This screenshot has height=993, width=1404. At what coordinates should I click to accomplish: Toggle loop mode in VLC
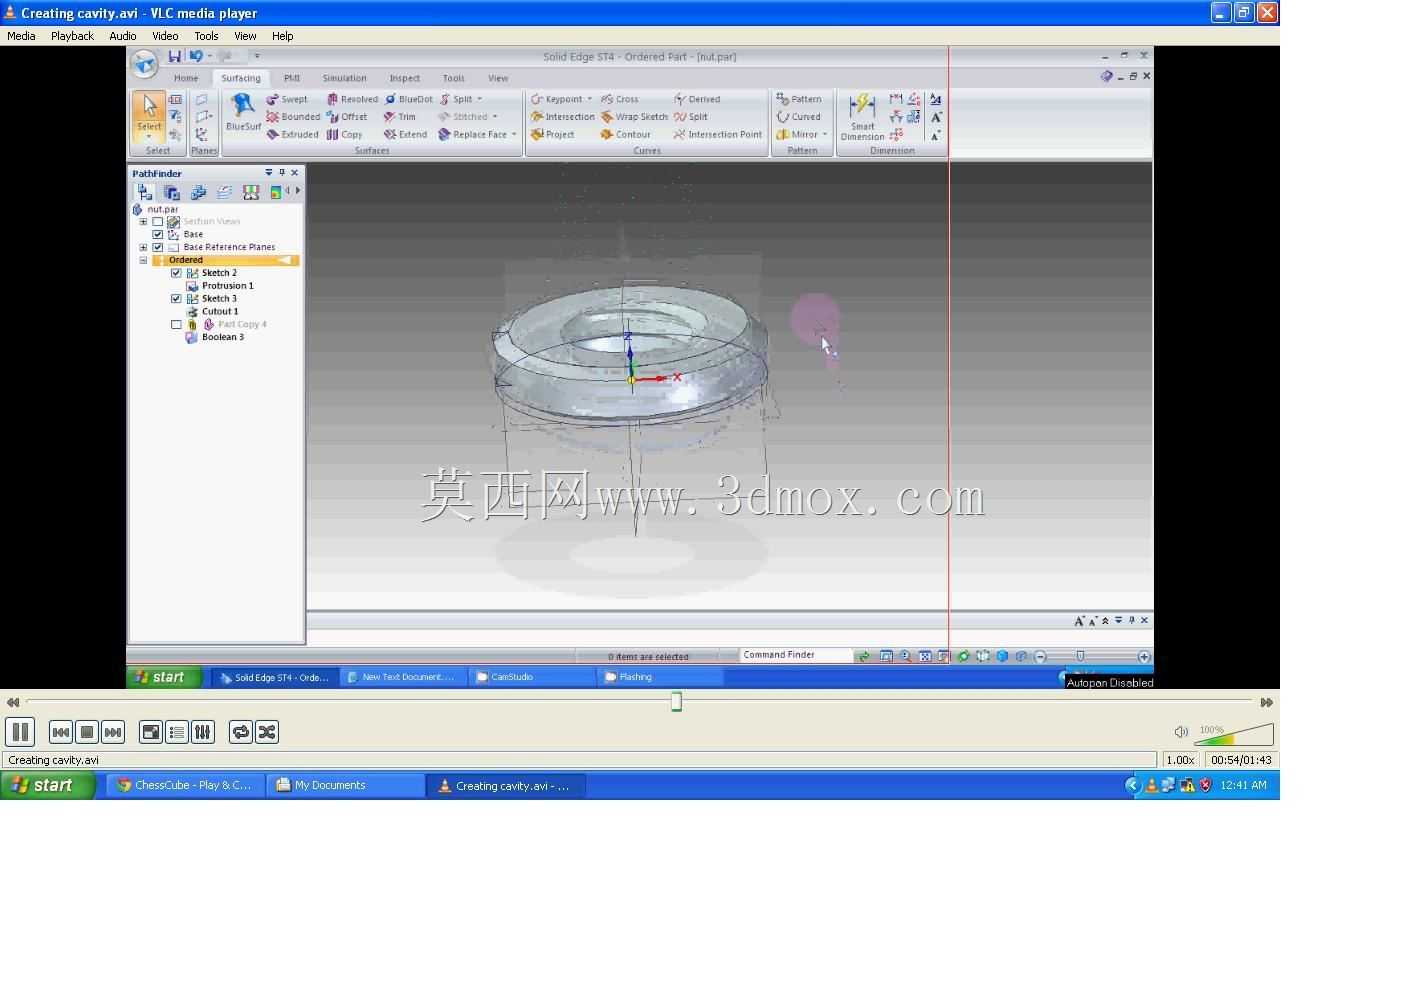point(241,732)
